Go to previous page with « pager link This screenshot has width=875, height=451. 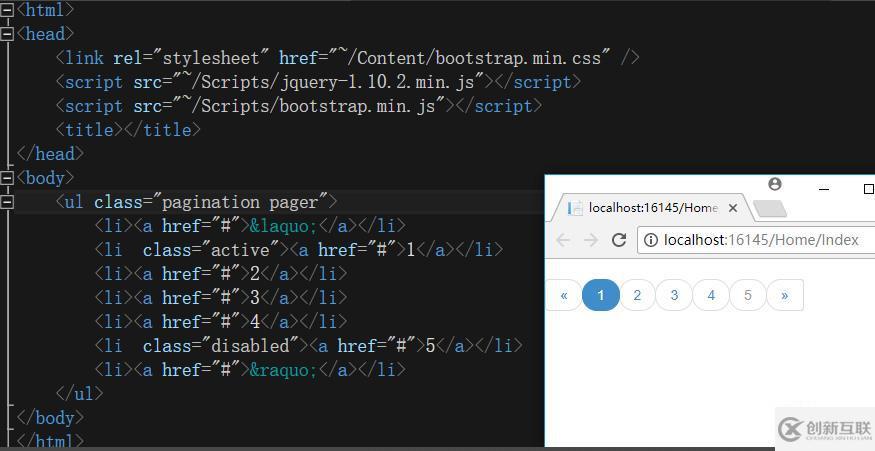point(564,295)
